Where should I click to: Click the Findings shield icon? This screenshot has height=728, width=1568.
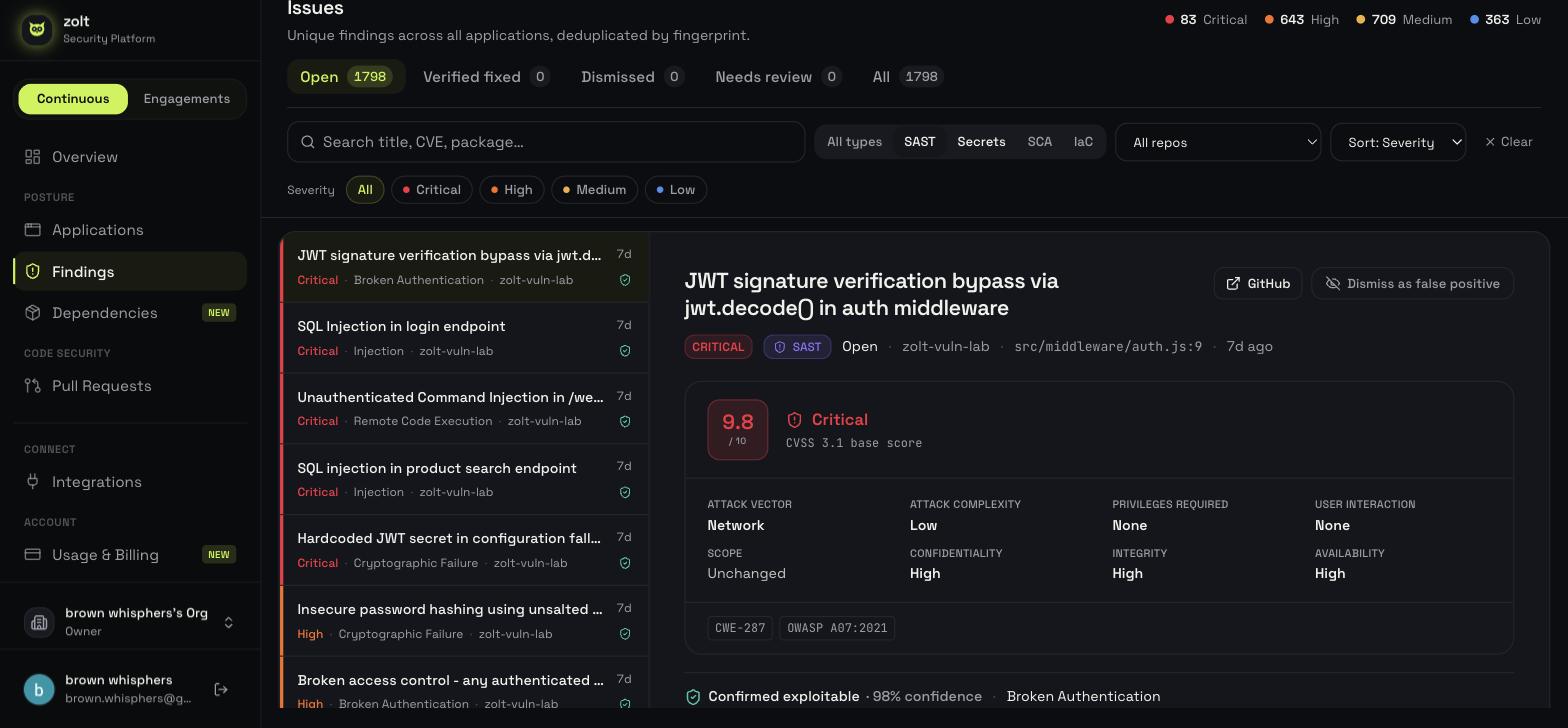pyautogui.click(x=33, y=272)
